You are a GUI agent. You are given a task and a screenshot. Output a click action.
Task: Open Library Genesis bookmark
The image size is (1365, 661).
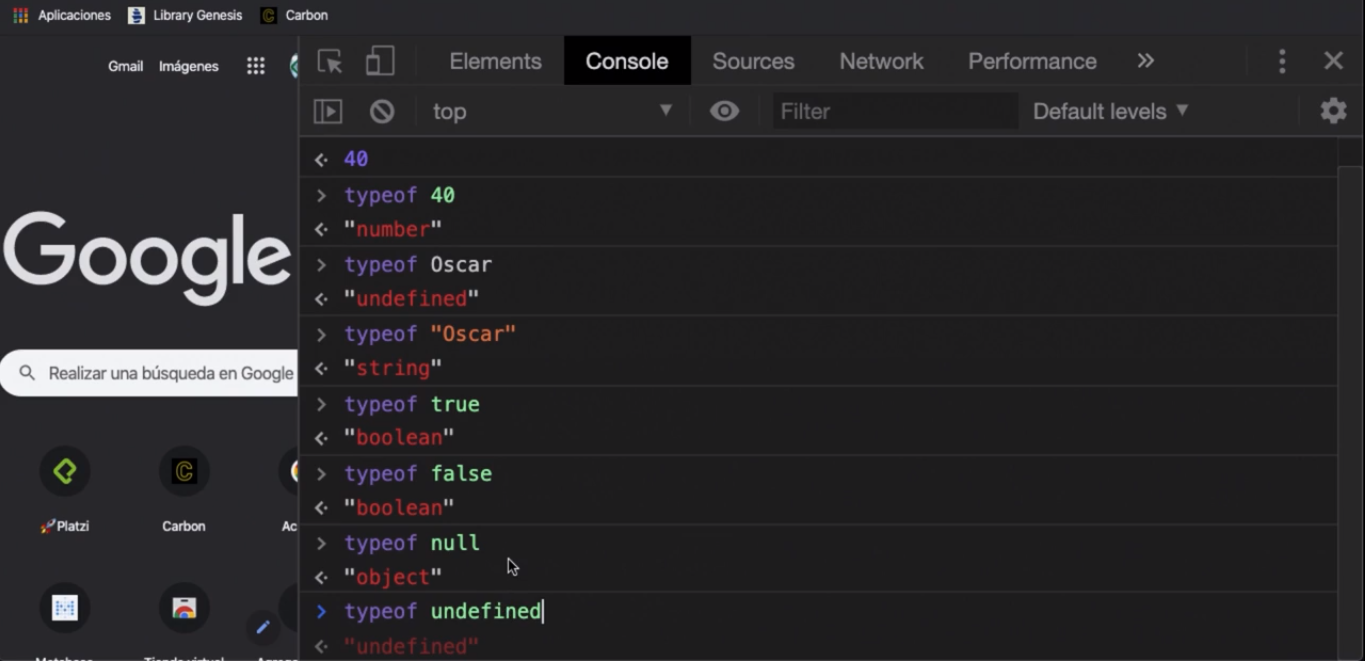pyautogui.click(x=186, y=15)
